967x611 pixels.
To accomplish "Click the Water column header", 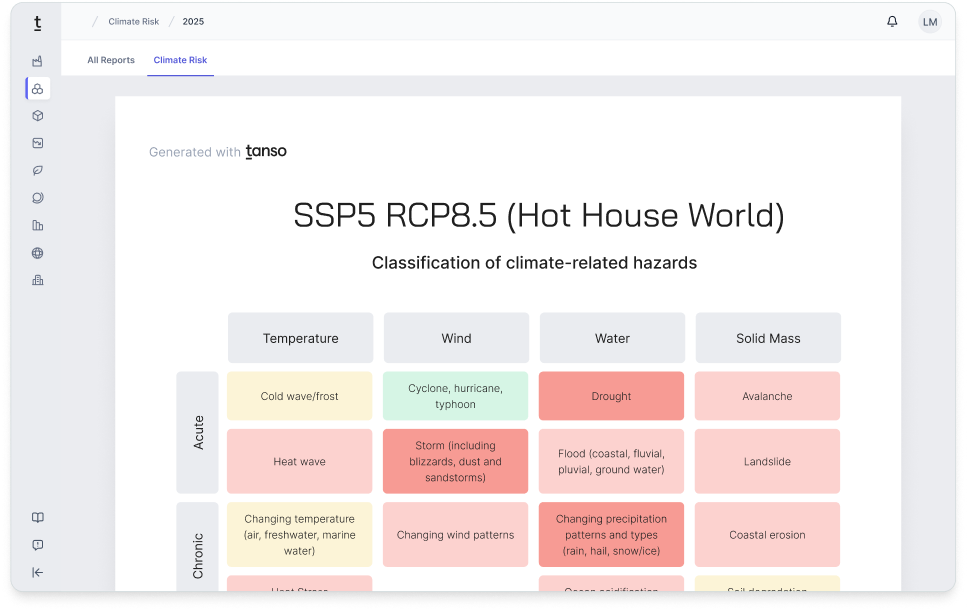I will [x=612, y=338].
